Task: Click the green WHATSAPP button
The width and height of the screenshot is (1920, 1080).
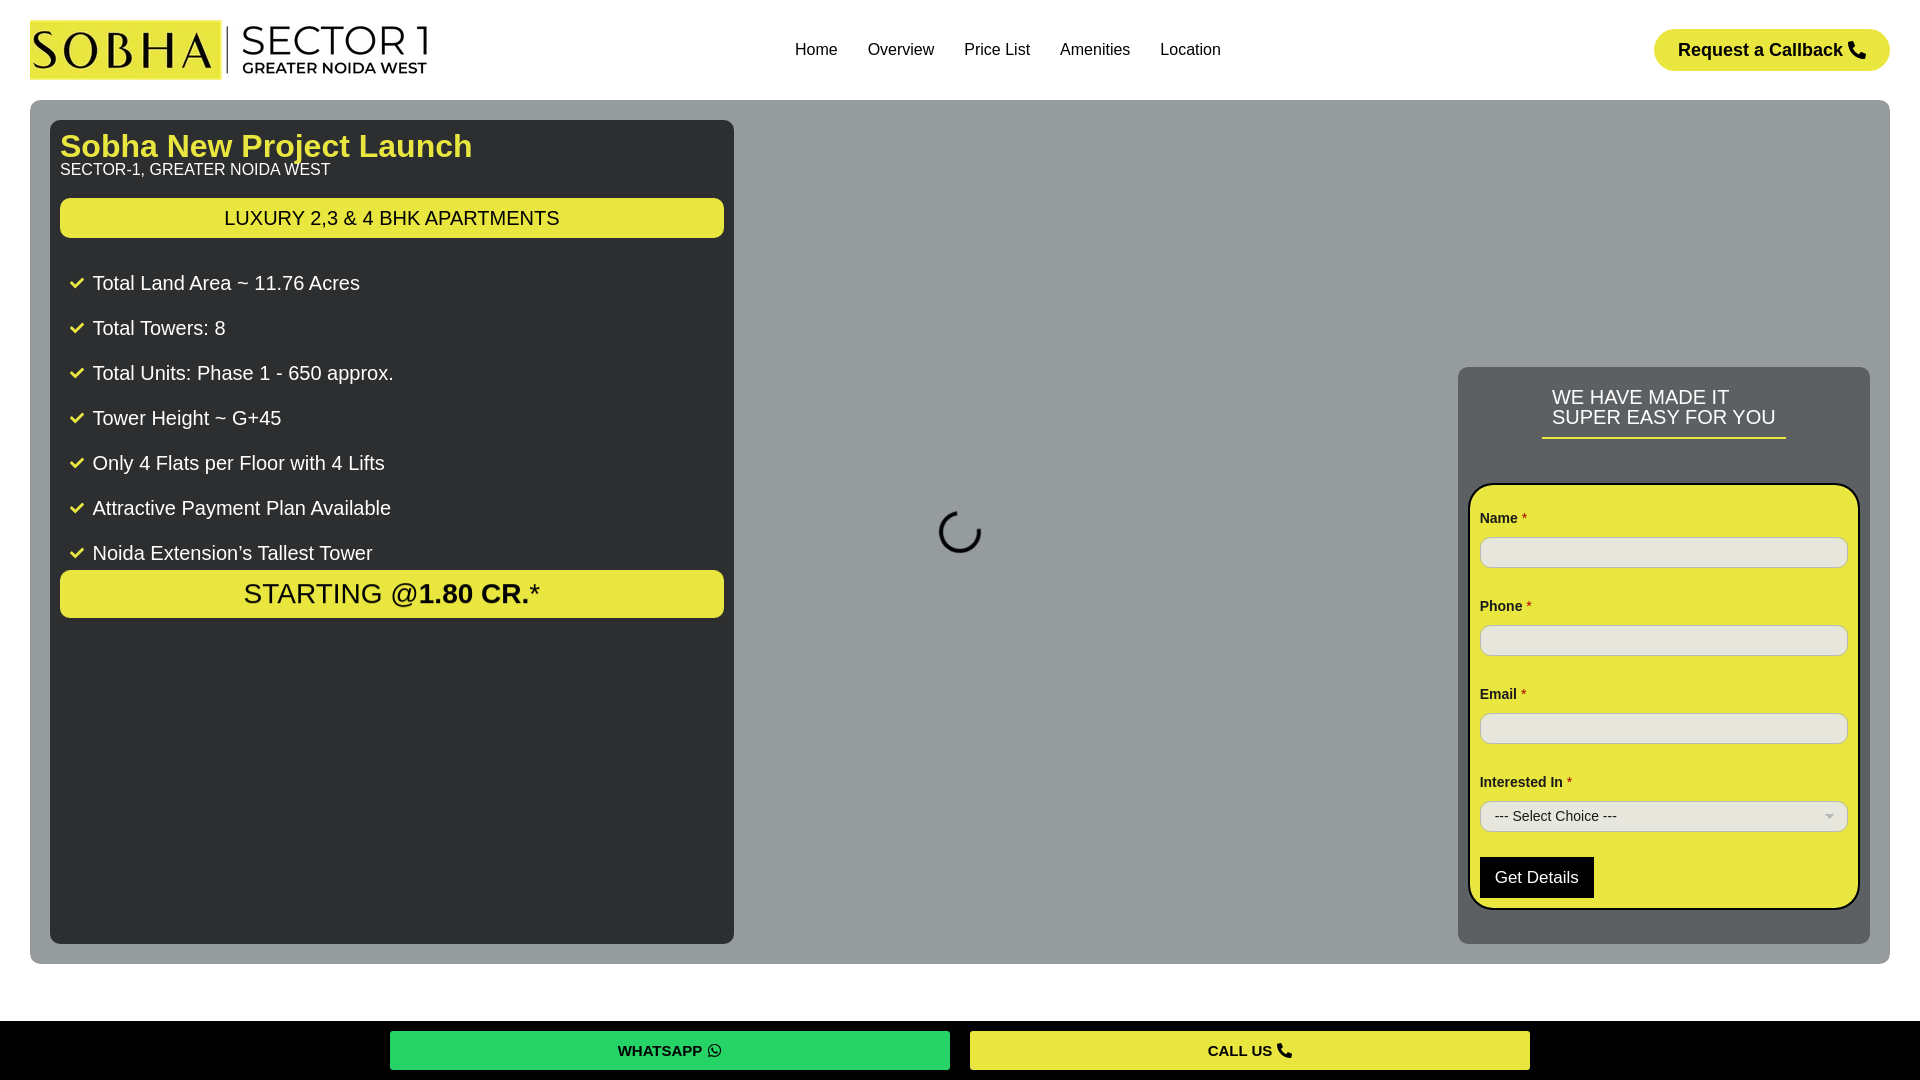Action: click(669, 1051)
